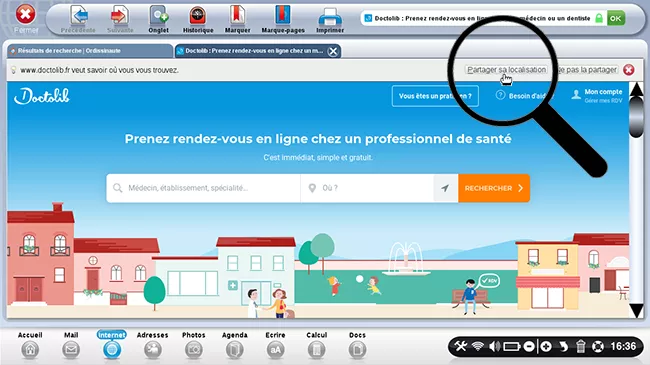
Task: Open the Agenda app
Action: [235, 345]
